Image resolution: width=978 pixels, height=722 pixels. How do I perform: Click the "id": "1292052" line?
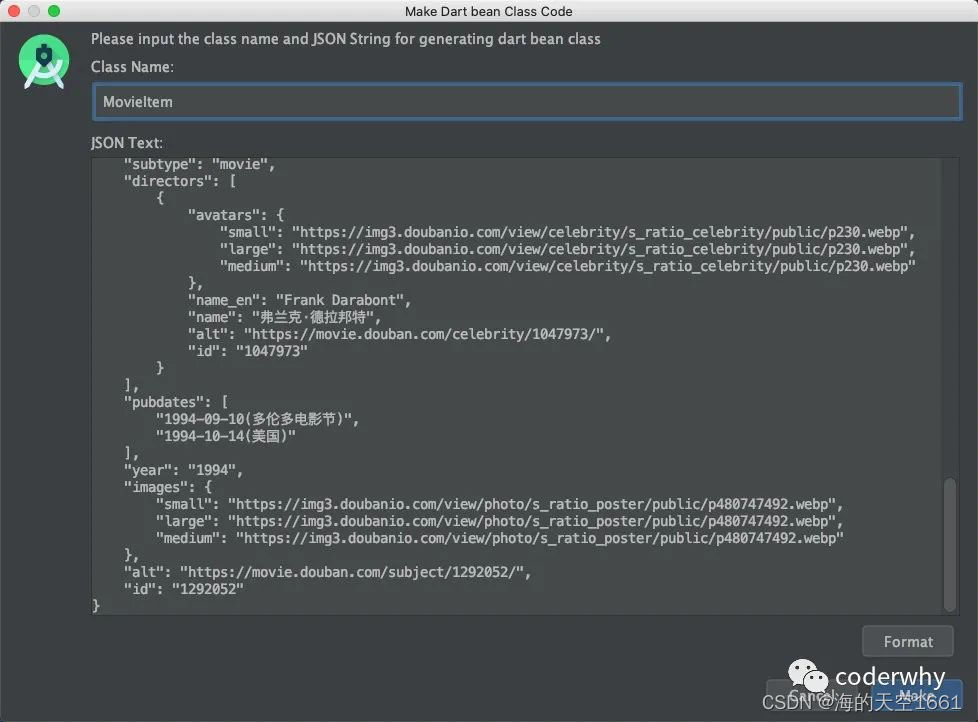coord(183,589)
